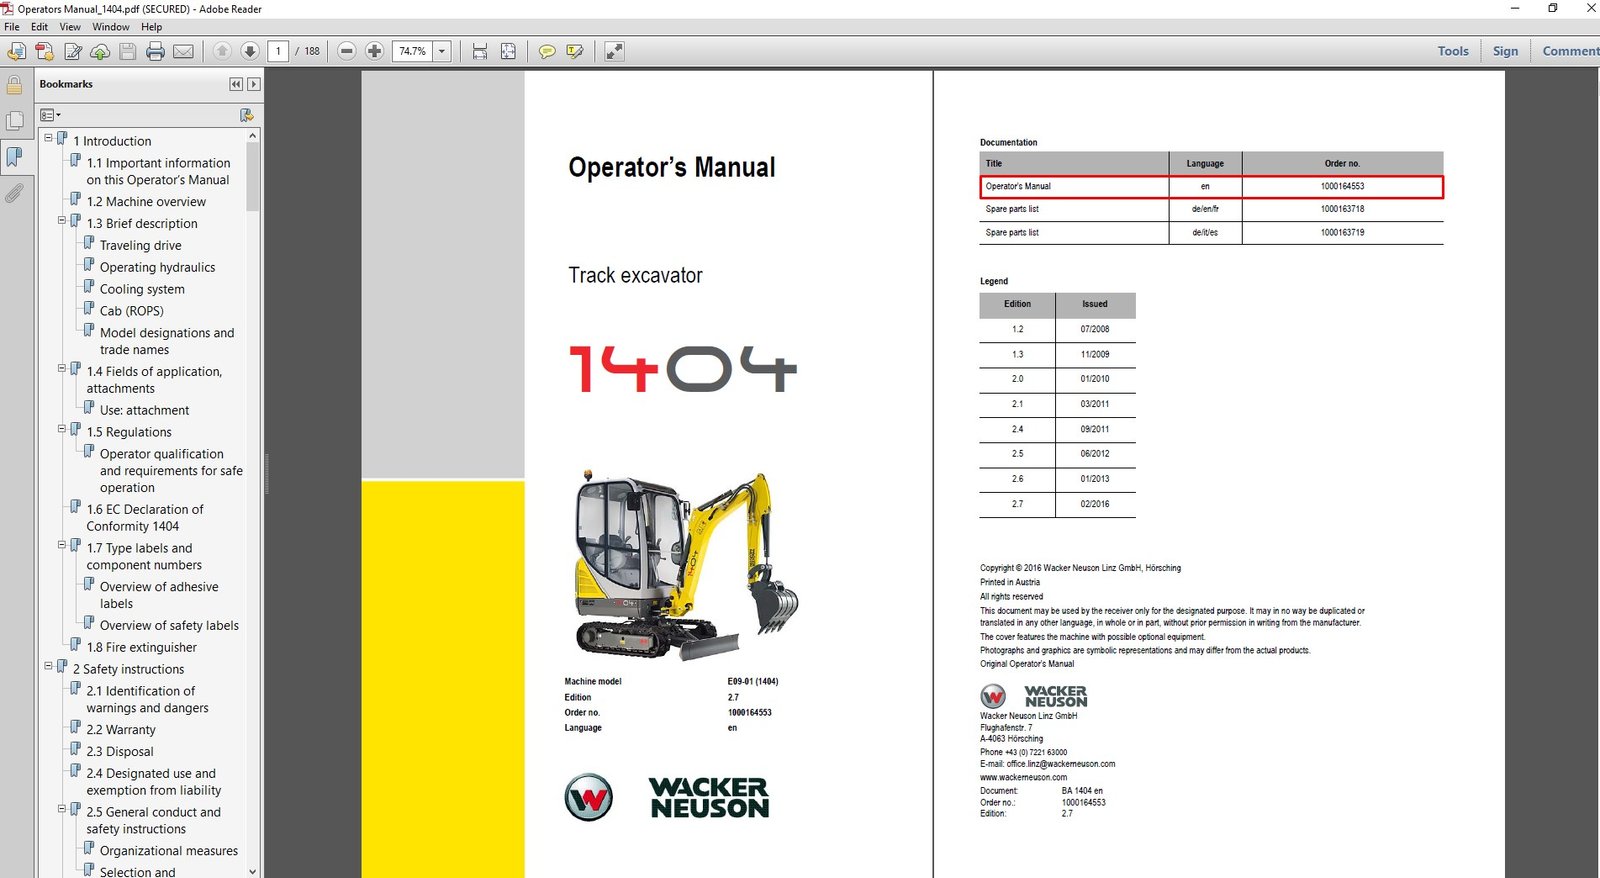Viewport: 1600px width, 878px height.
Task: Click the Send by email envelope icon
Action: (x=183, y=51)
